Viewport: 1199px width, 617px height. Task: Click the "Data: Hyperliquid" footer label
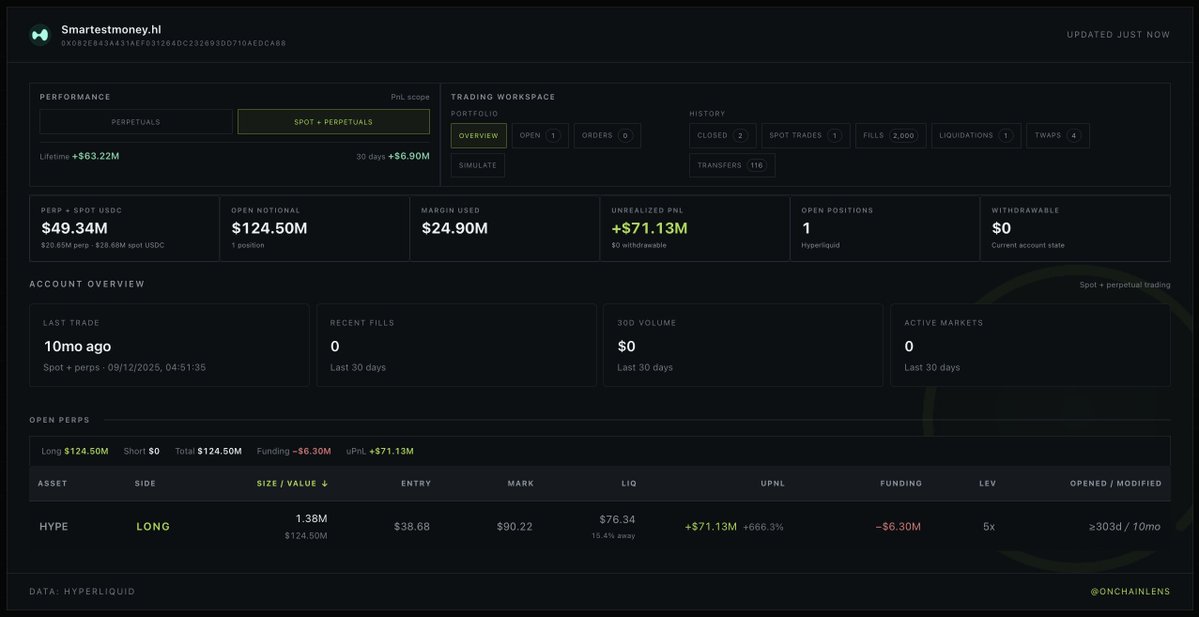tap(82, 592)
